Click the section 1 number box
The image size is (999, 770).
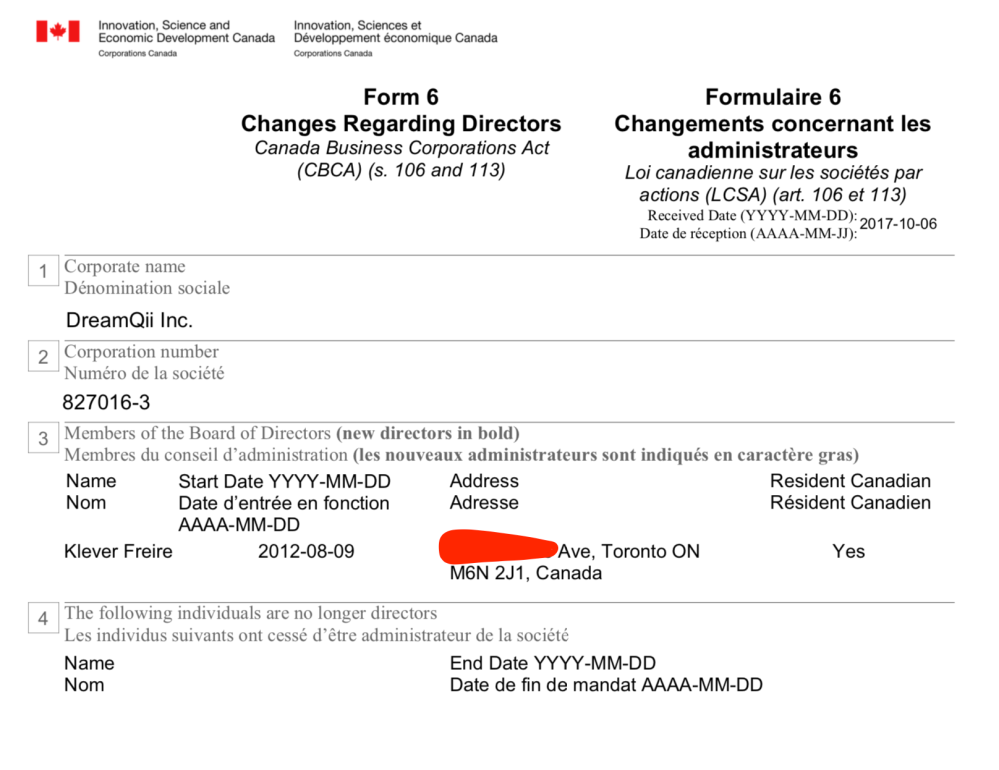(x=43, y=271)
